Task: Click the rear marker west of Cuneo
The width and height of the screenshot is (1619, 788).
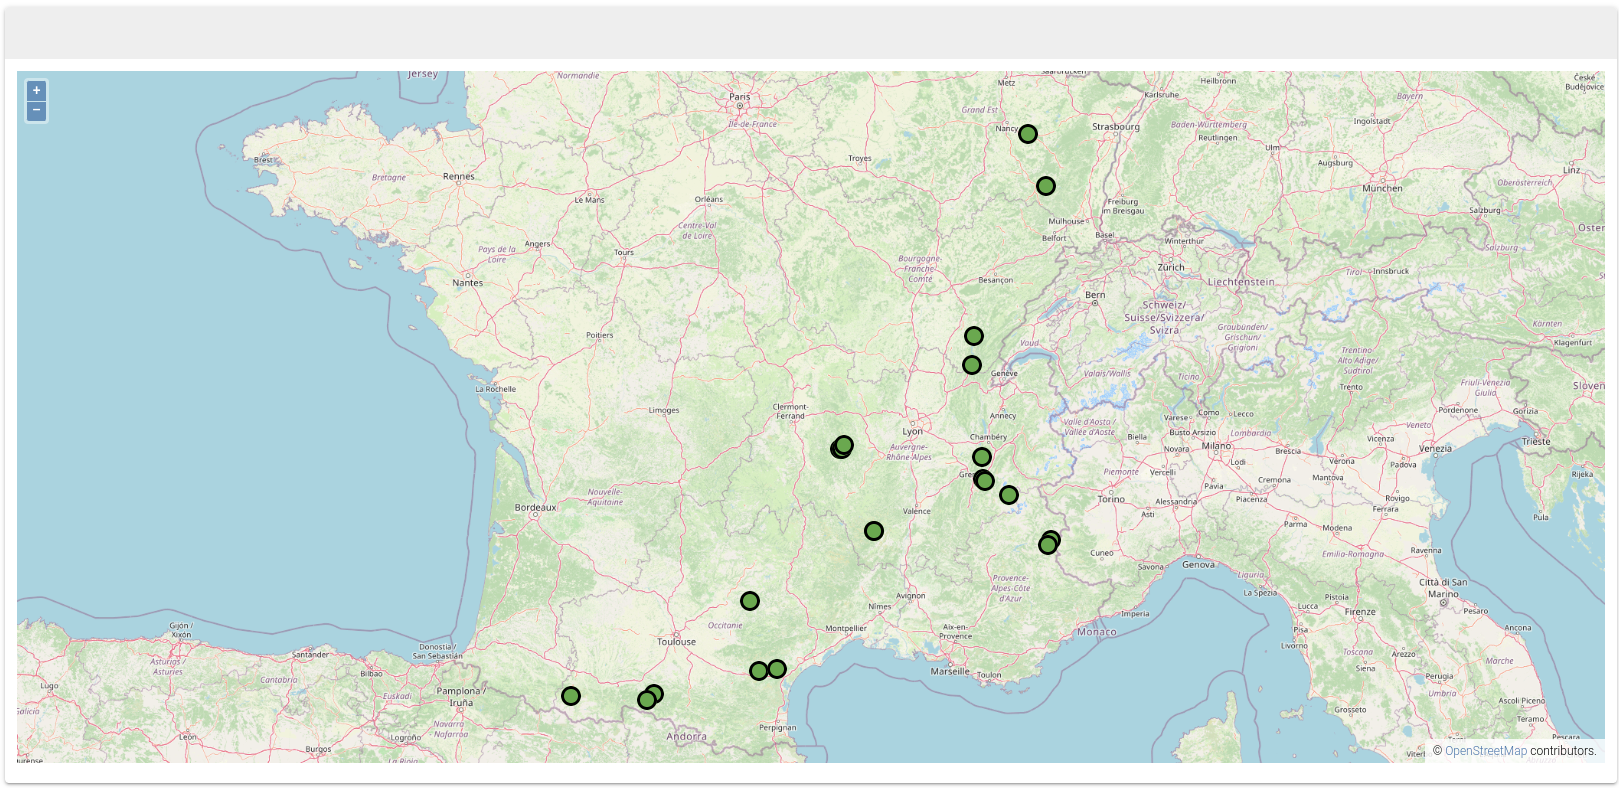Action: tap(1053, 537)
